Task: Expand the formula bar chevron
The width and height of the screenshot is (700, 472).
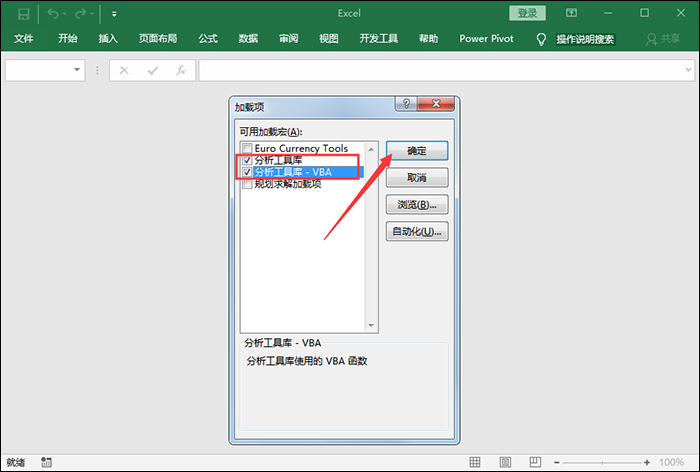Action: tap(688, 70)
